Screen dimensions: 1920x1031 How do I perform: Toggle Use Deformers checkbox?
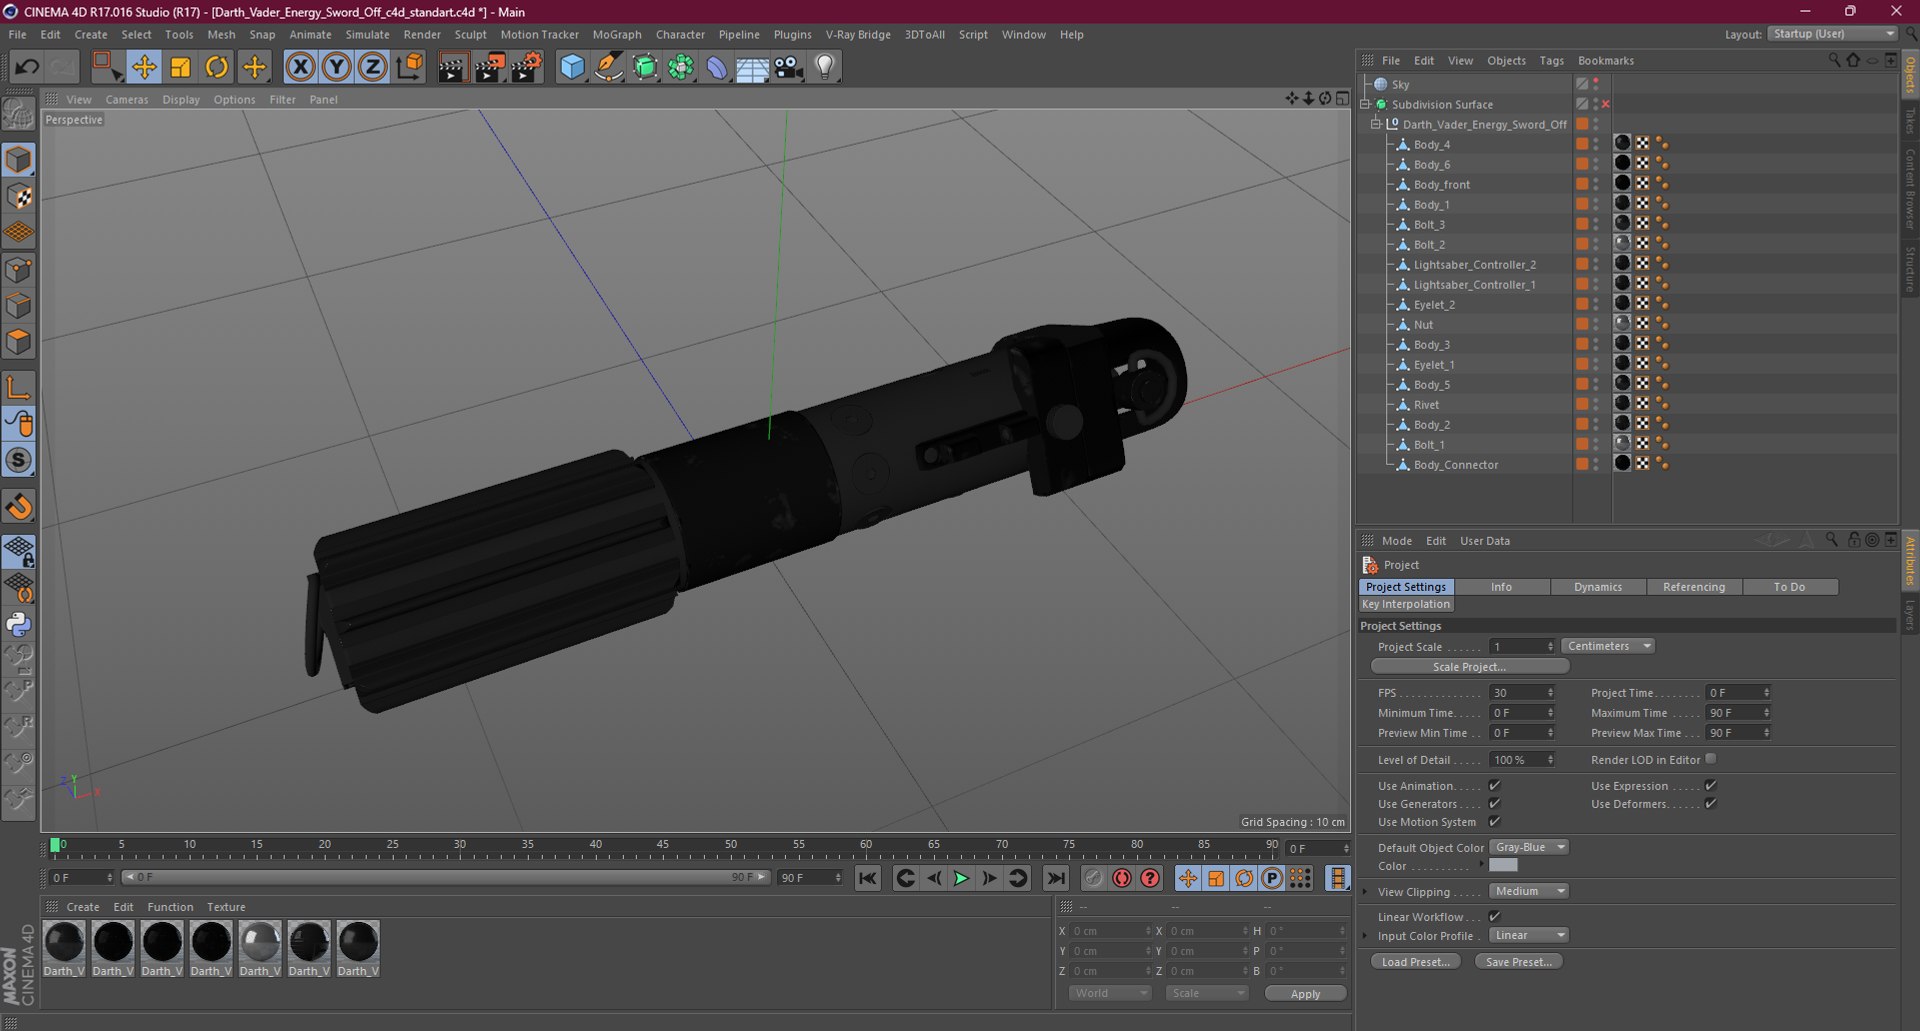pos(1710,803)
